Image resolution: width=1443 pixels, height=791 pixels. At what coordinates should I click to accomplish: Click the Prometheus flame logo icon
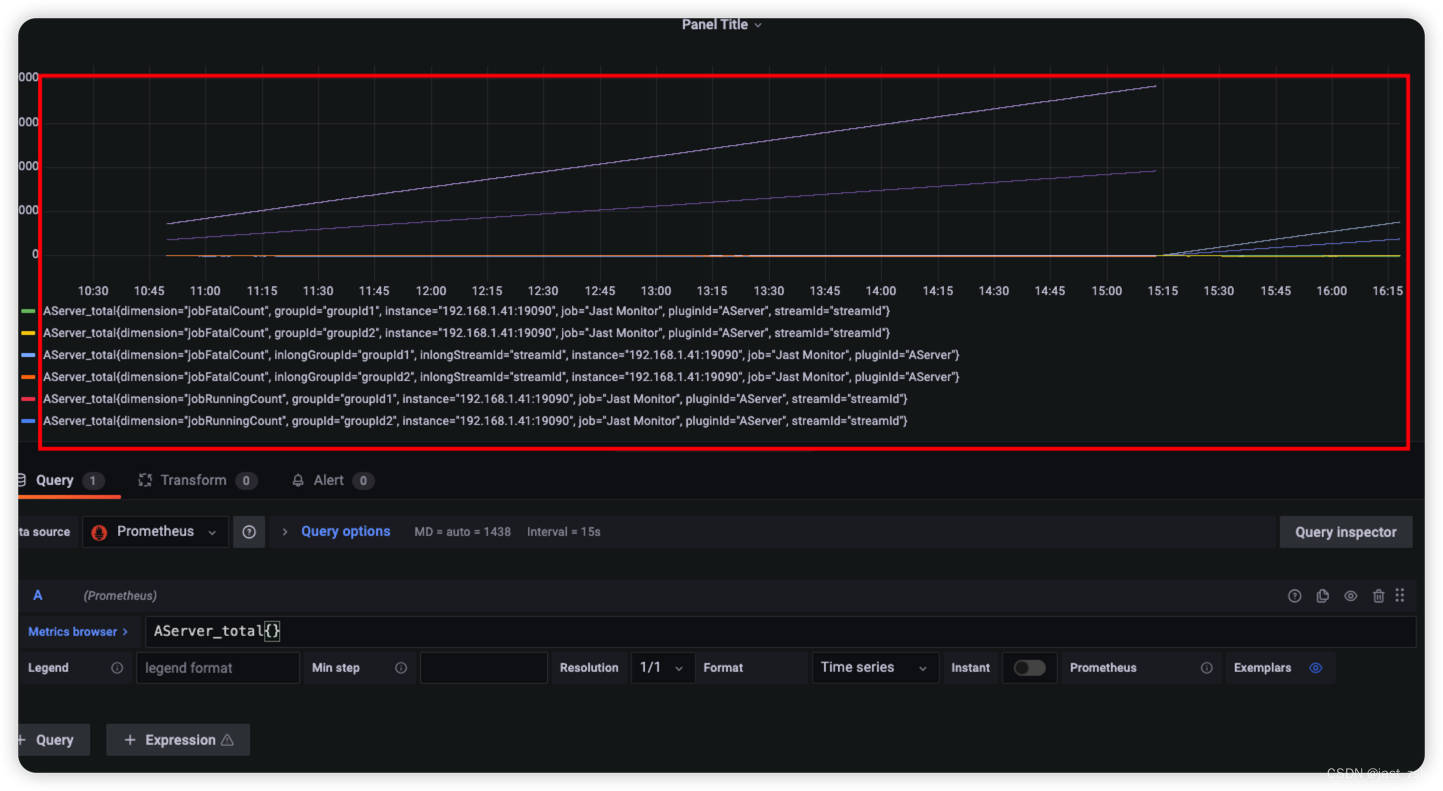[x=99, y=532]
